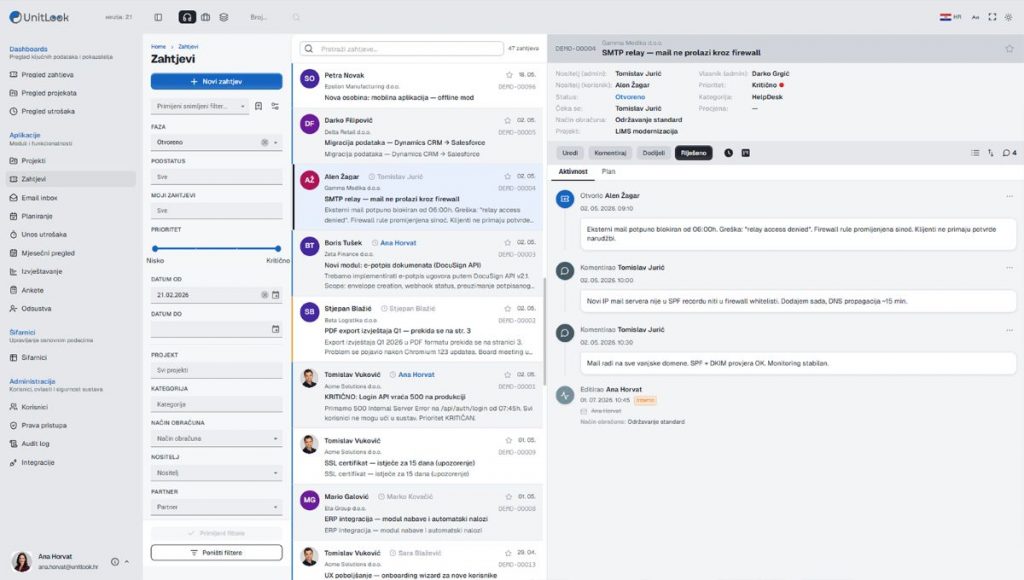This screenshot has width=1024, height=580.
Task: Click the priority slider left handle at Nisko
Action: pyautogui.click(x=155, y=248)
